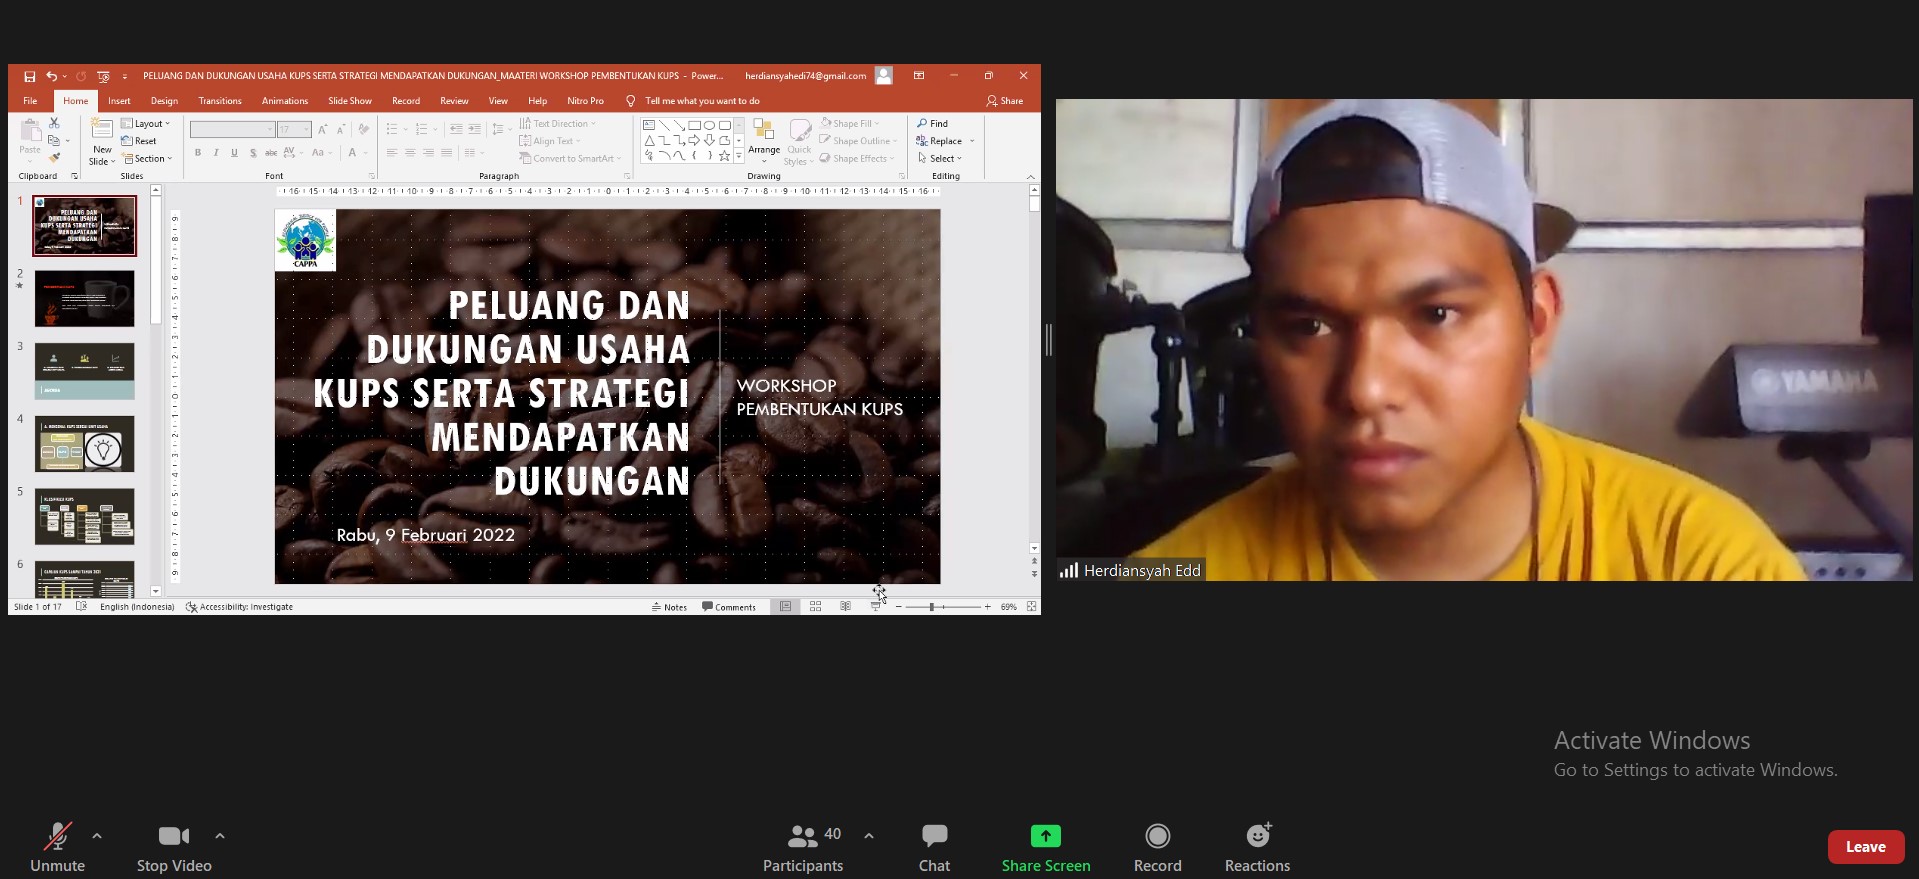This screenshot has width=1919, height=879.
Task: Start recording with the Record icon
Action: (x=1157, y=836)
